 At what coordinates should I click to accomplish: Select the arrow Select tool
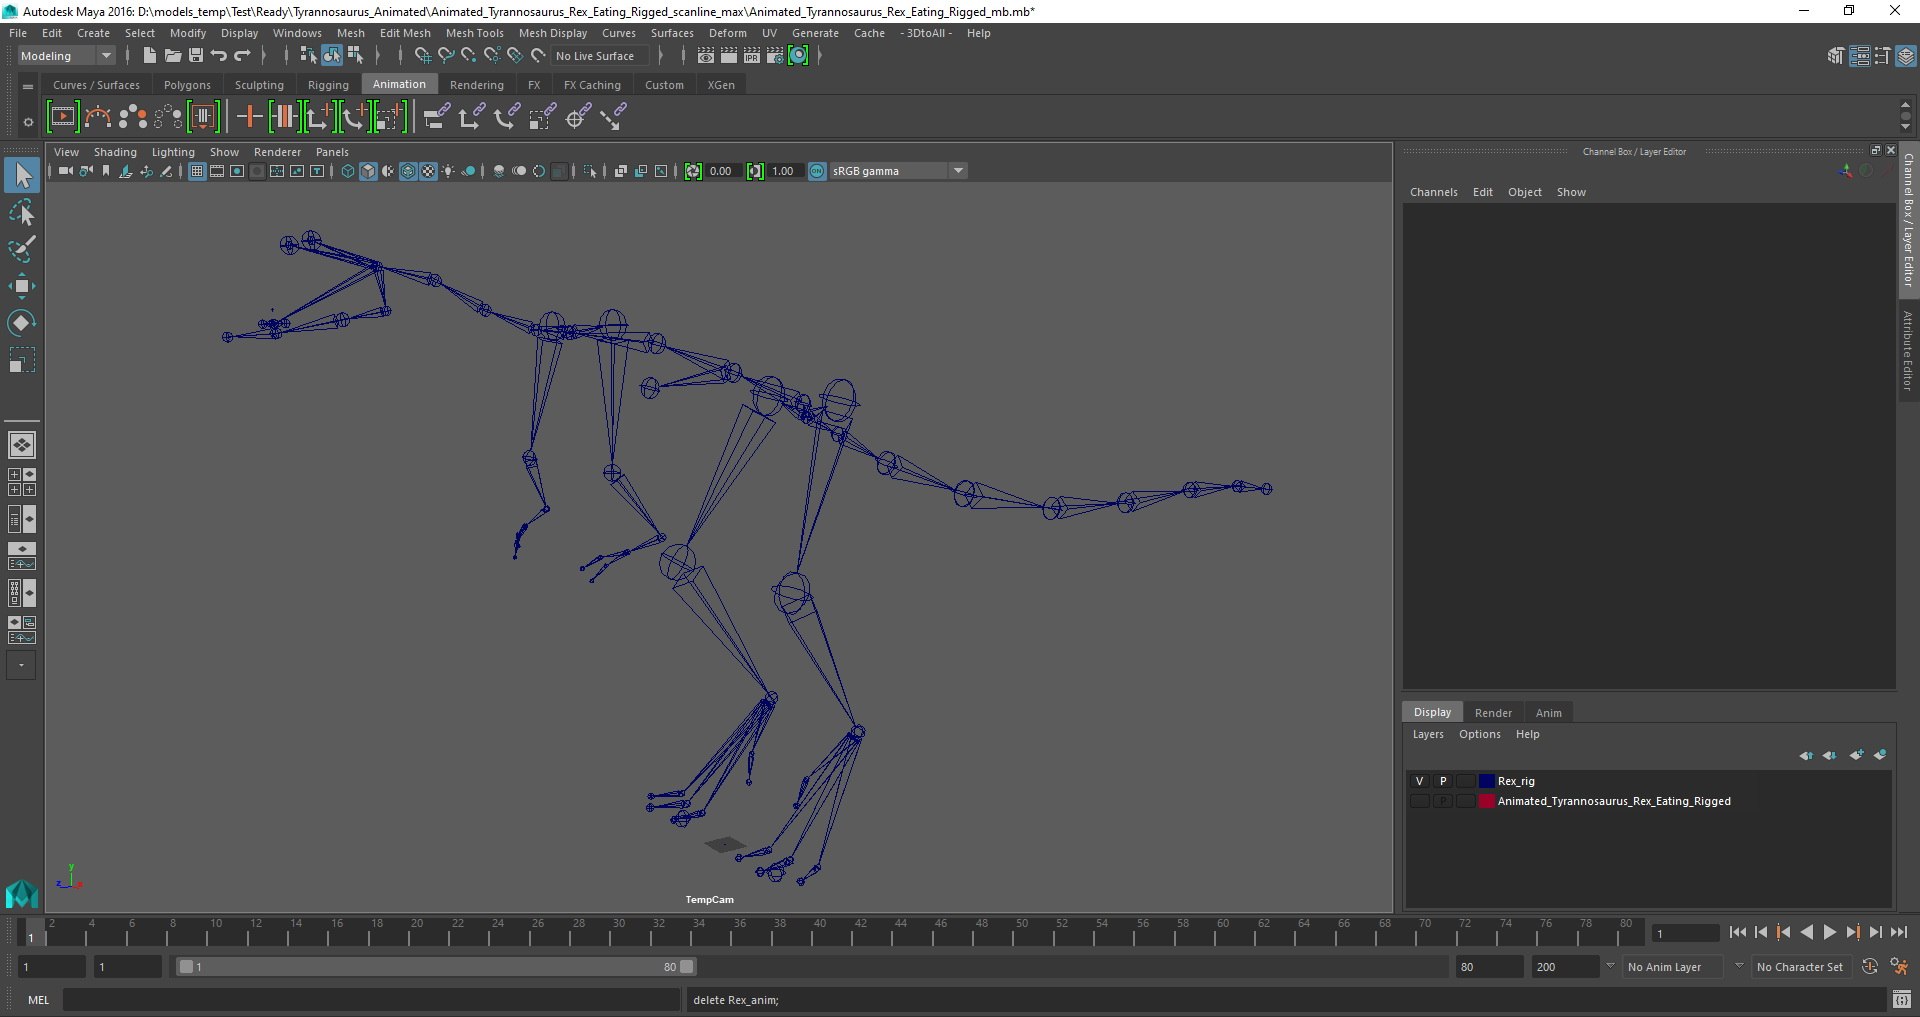[x=22, y=176]
